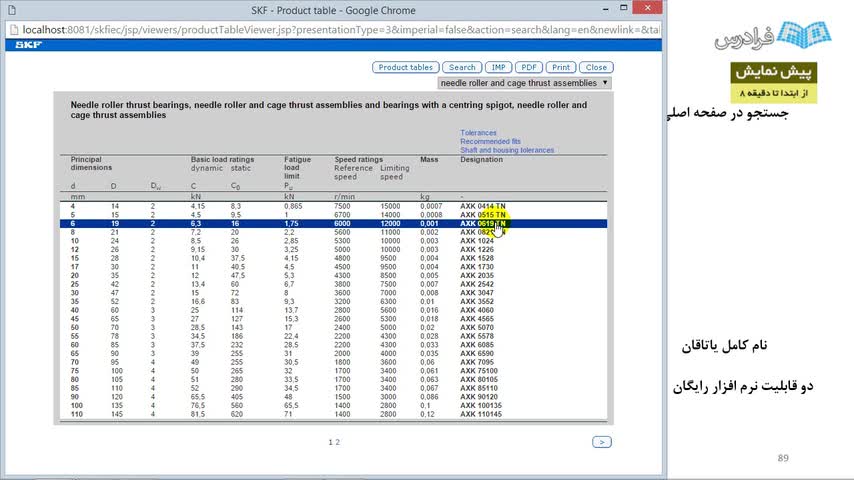Open Shaft and housing tolerances link
The width and height of the screenshot is (854, 480).
click(507, 151)
